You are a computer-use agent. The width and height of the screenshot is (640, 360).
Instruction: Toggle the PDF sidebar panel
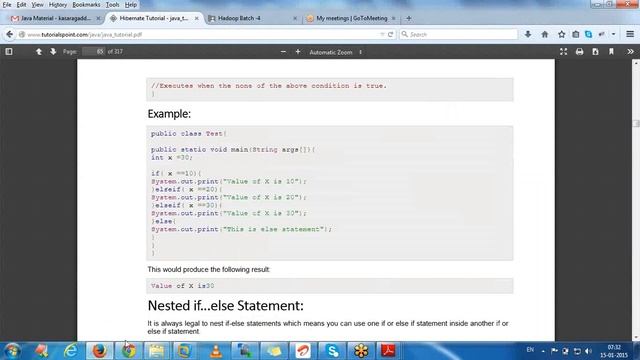click(x=9, y=51)
